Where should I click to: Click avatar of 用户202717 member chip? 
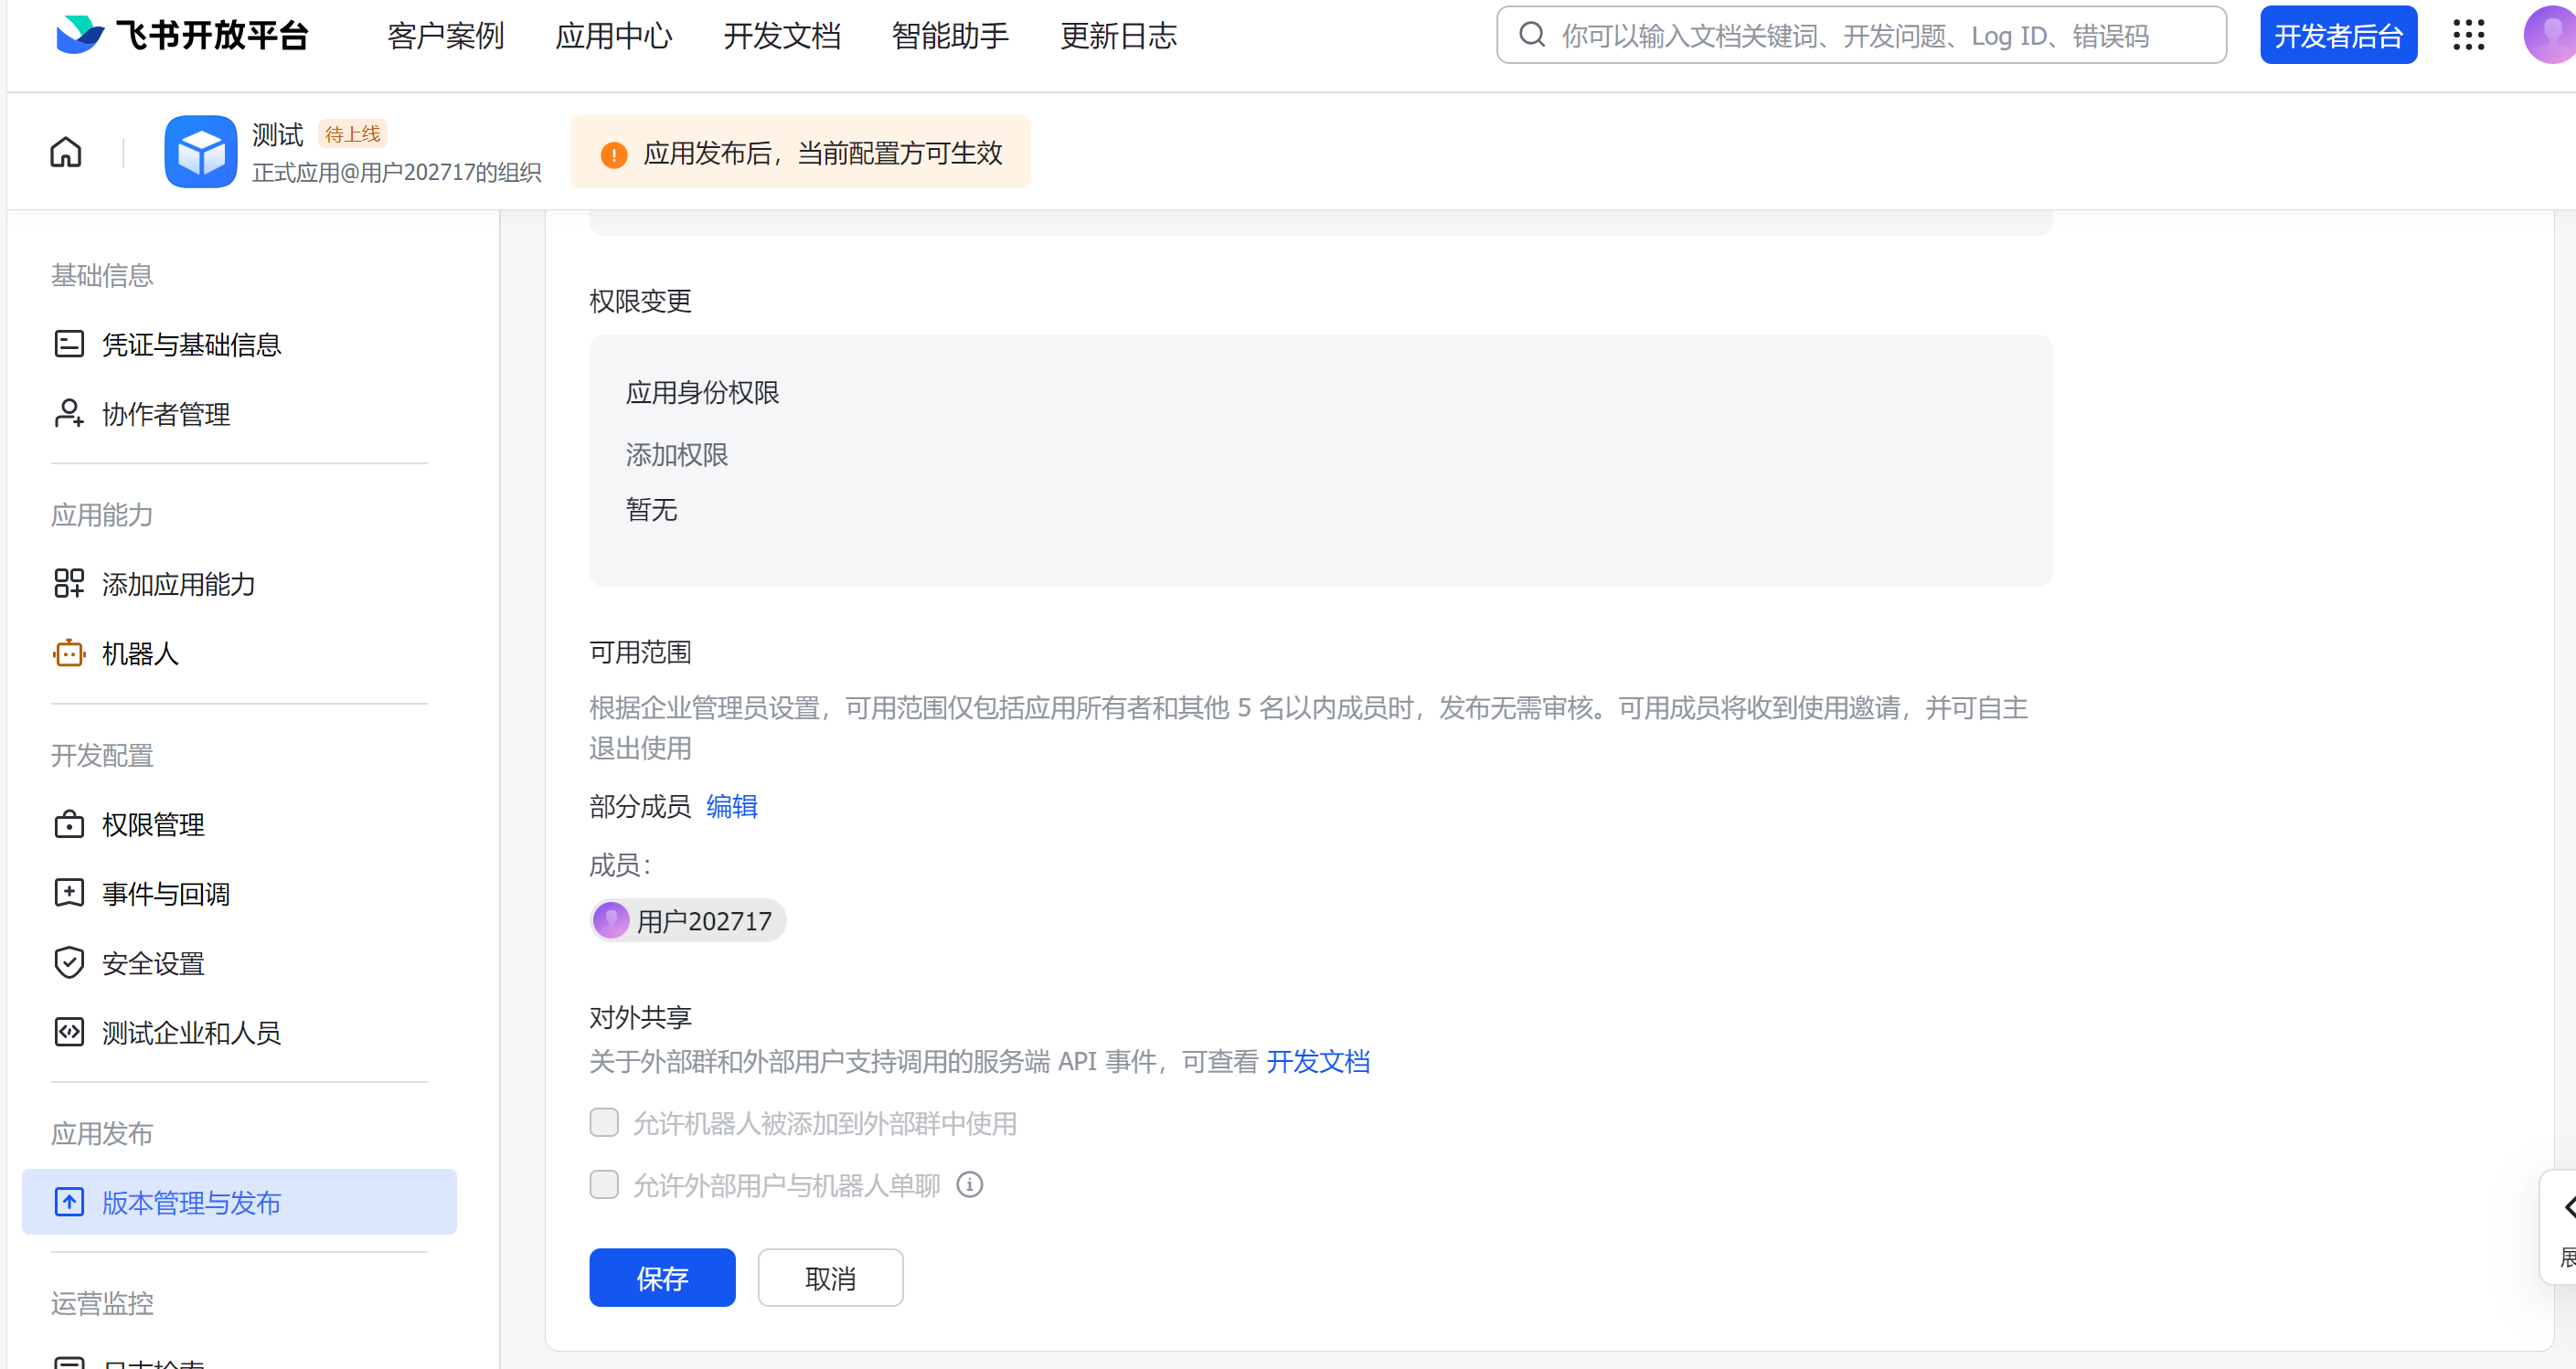click(x=611, y=920)
